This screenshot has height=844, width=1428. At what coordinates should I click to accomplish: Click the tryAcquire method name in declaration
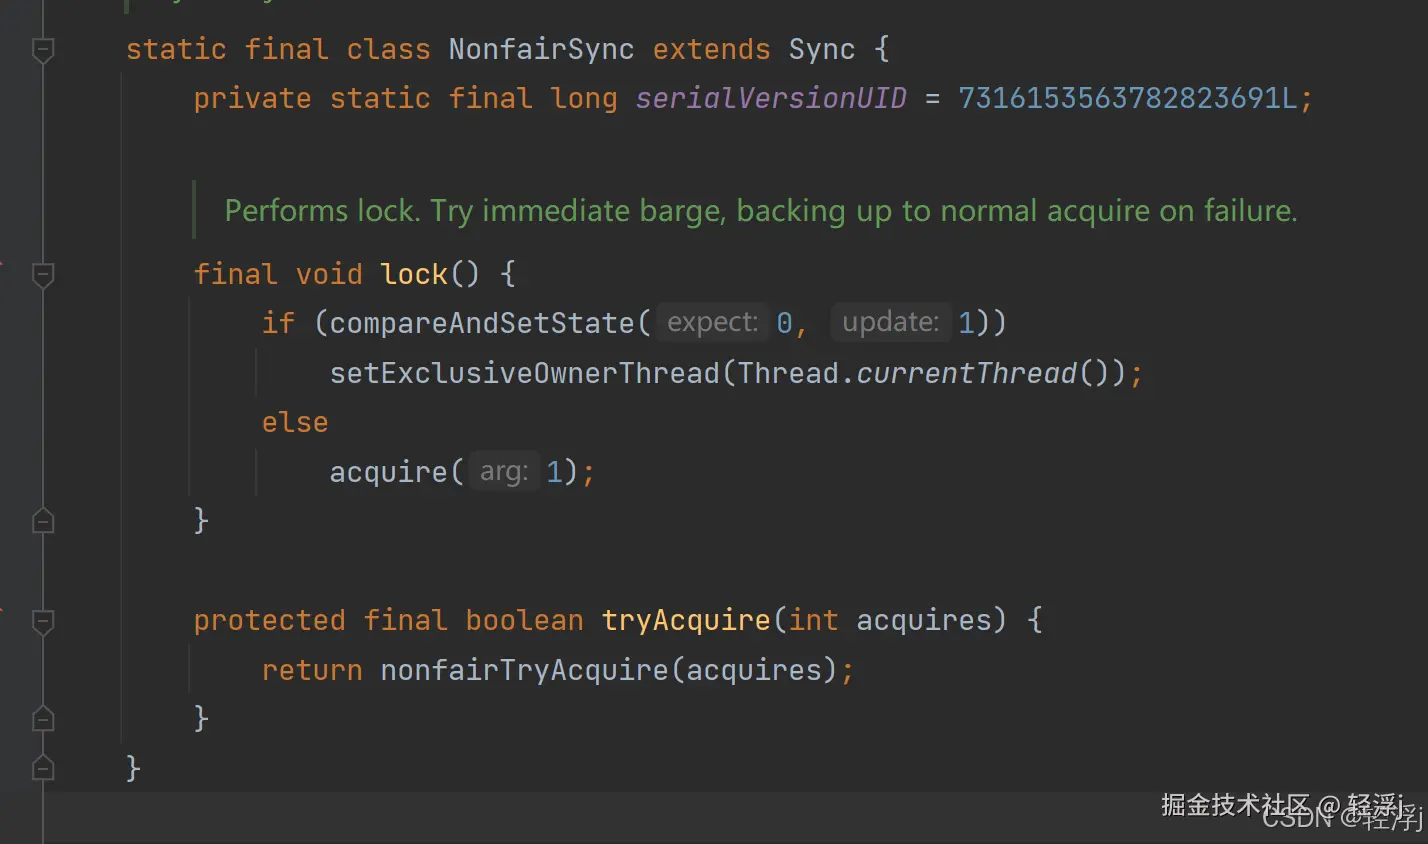pos(686,620)
